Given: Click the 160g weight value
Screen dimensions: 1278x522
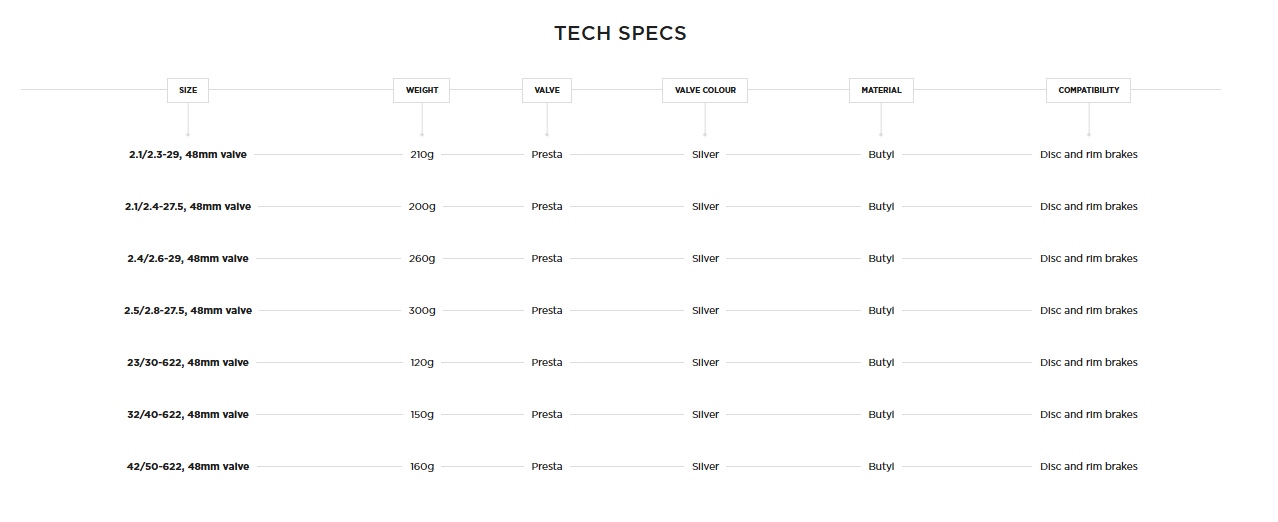Looking at the screenshot, I should [x=422, y=467].
